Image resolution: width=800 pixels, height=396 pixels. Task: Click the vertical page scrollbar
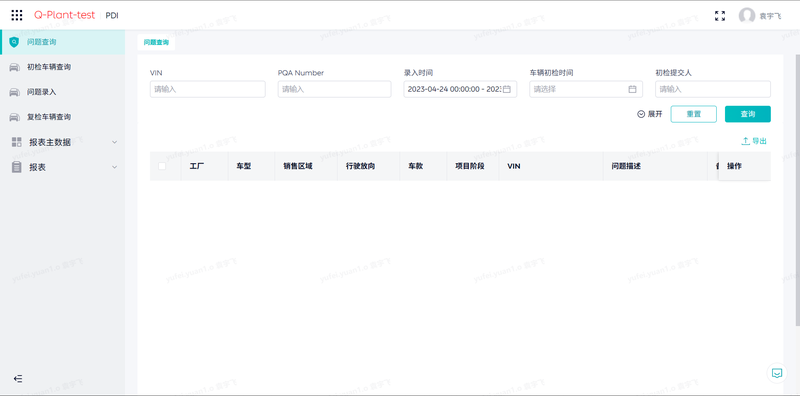(797, 189)
